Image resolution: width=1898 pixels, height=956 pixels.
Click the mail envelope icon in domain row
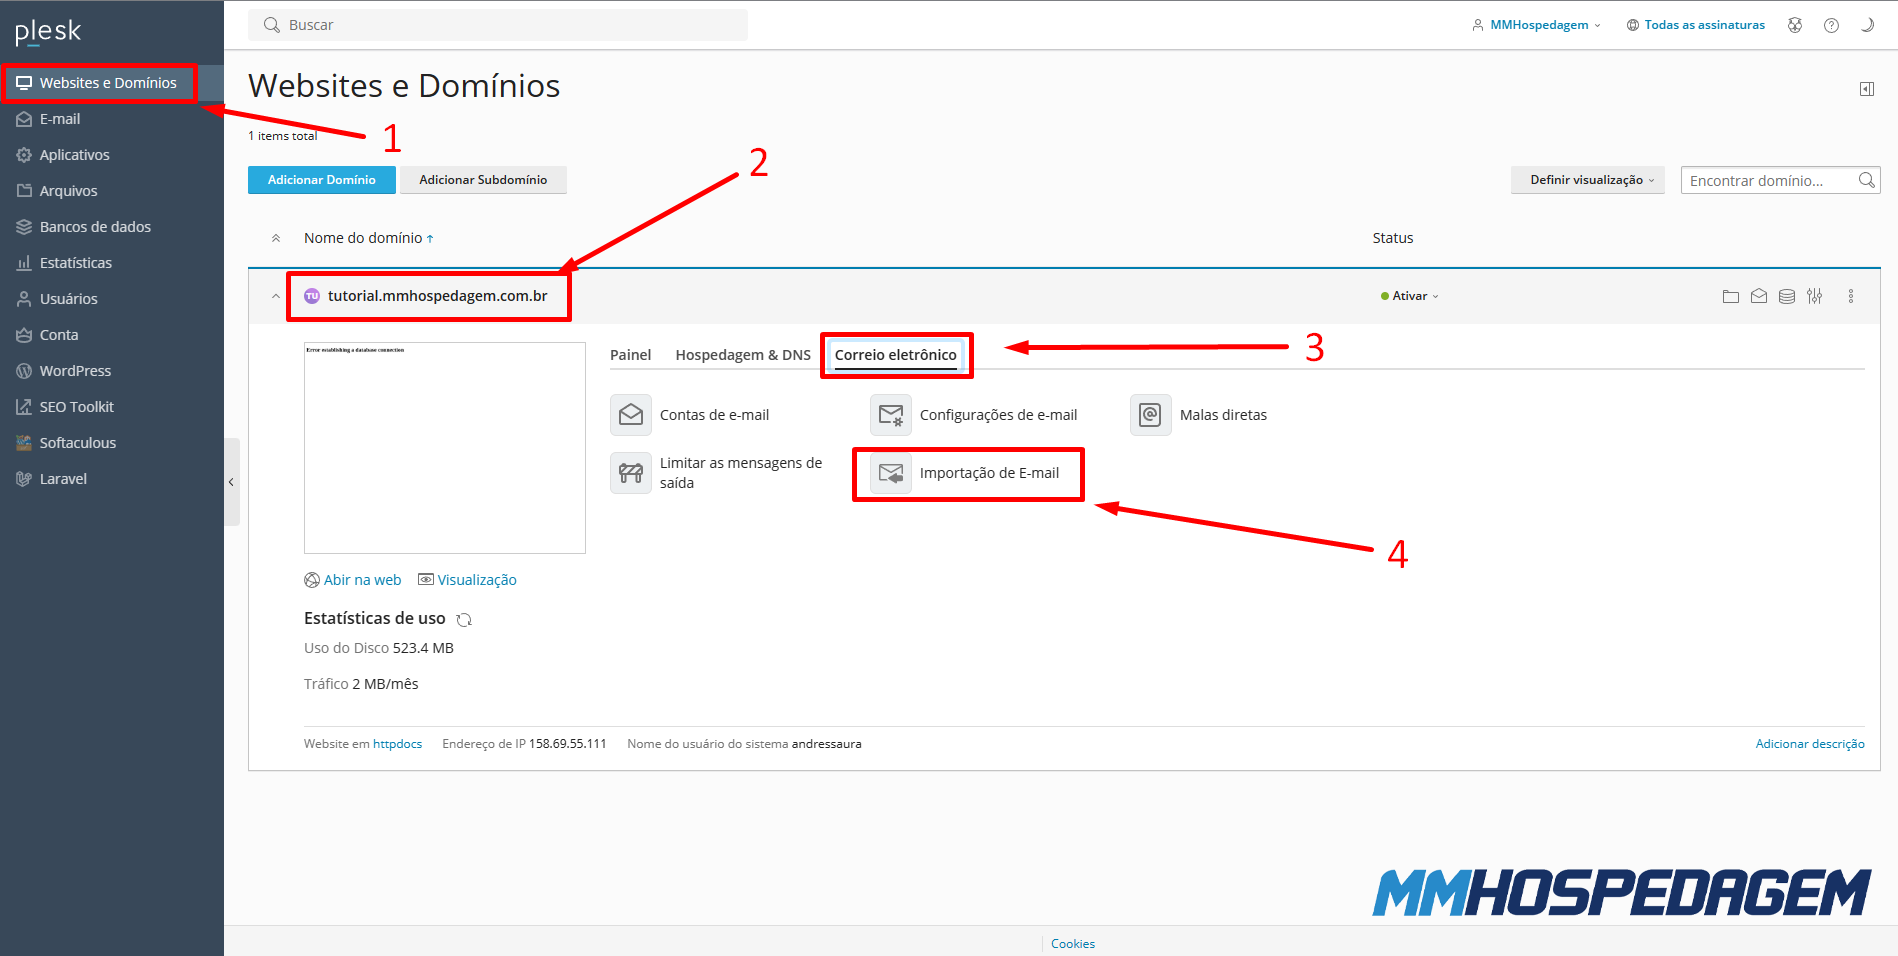(1759, 296)
